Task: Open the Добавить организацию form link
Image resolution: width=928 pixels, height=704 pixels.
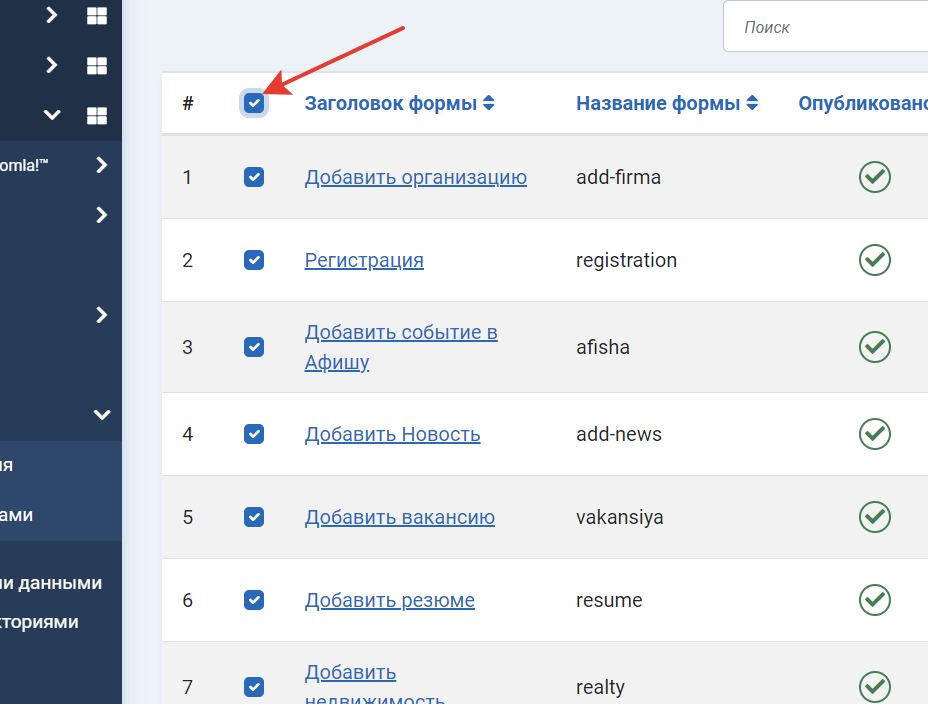Action: click(415, 177)
